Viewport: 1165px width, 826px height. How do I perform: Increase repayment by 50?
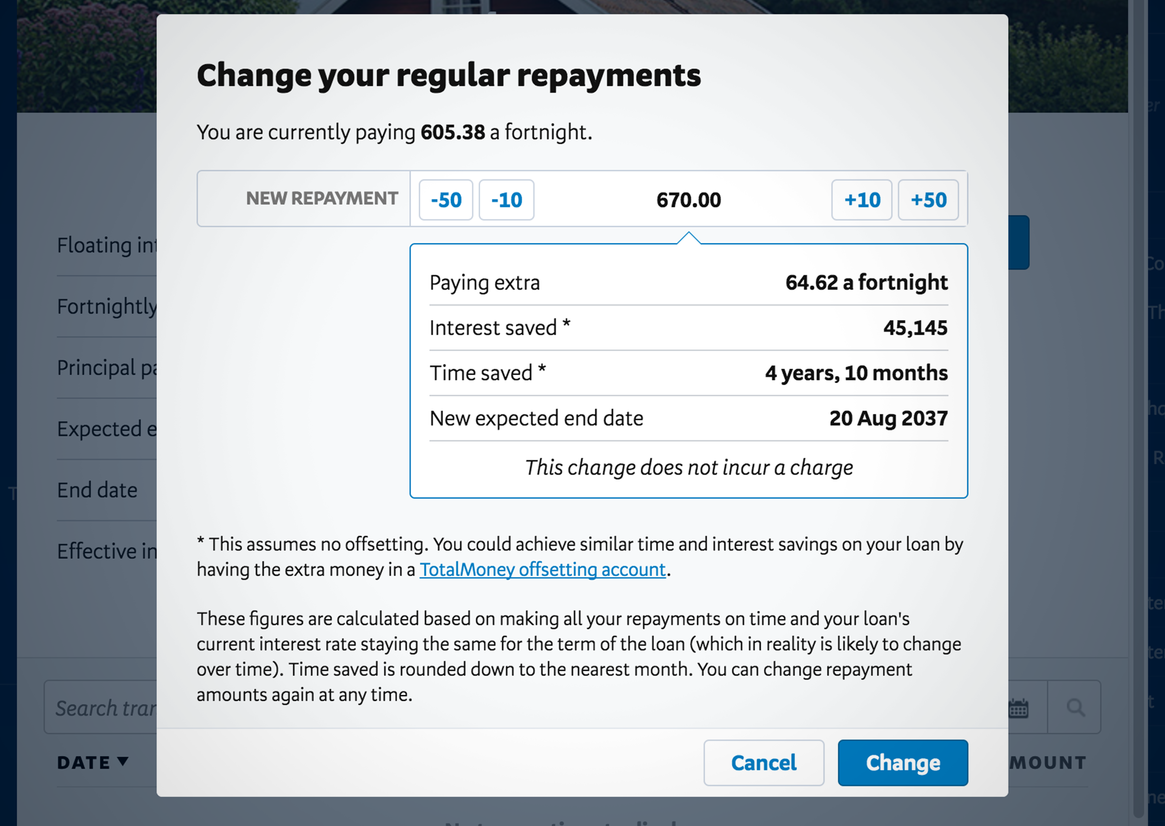(928, 200)
